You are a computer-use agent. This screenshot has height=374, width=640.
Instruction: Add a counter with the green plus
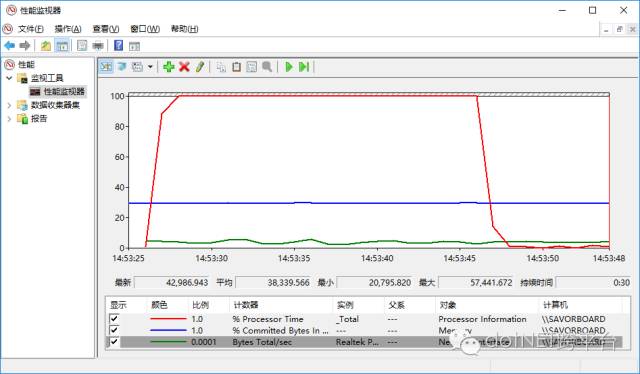coord(169,67)
